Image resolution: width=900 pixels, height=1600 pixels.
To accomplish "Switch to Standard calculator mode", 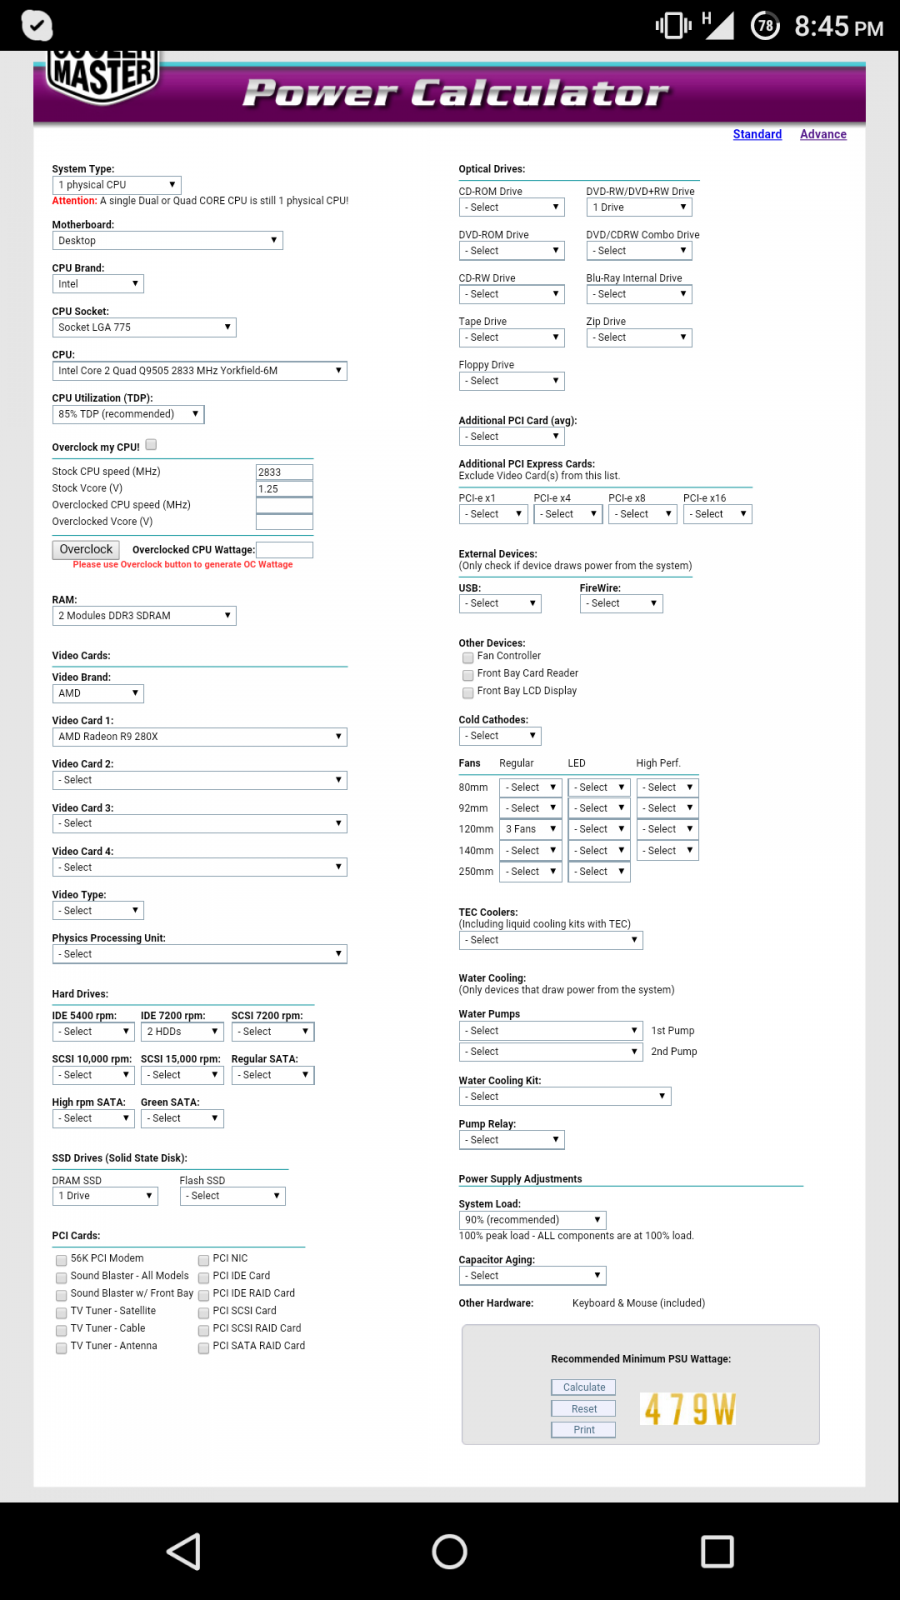I will (757, 134).
